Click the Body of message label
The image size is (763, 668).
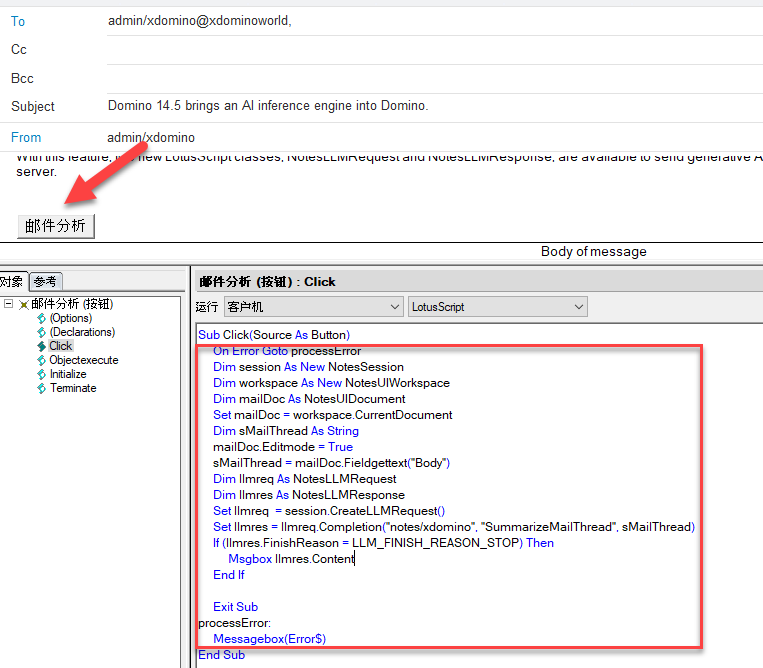click(594, 252)
